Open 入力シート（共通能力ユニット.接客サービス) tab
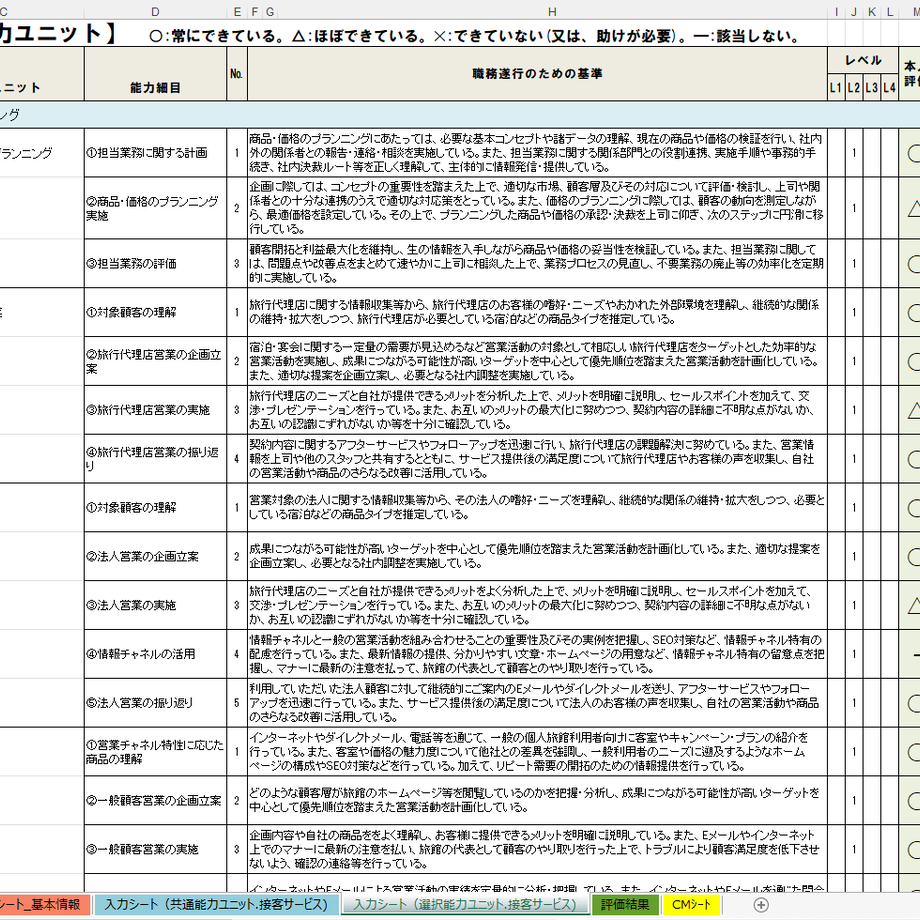Image resolution: width=920 pixels, height=920 pixels. pos(216,905)
